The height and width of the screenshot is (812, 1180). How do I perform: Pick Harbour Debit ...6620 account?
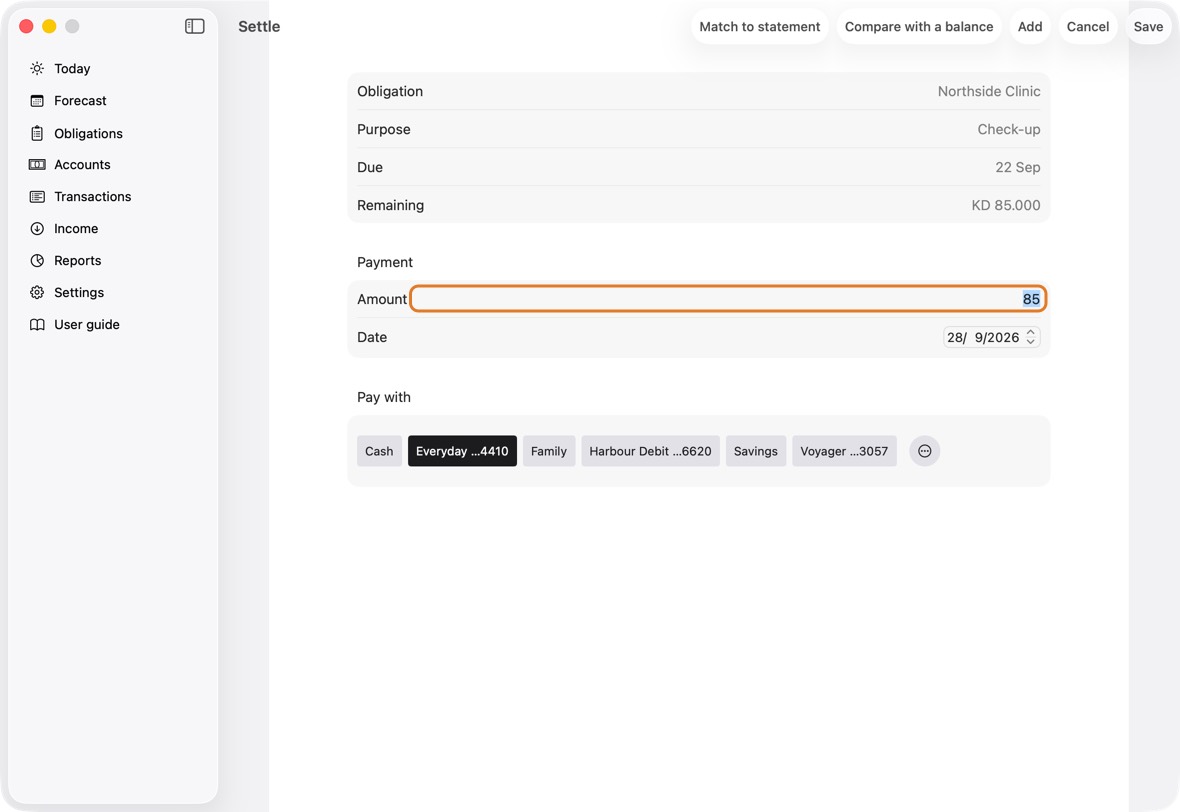[x=650, y=451]
